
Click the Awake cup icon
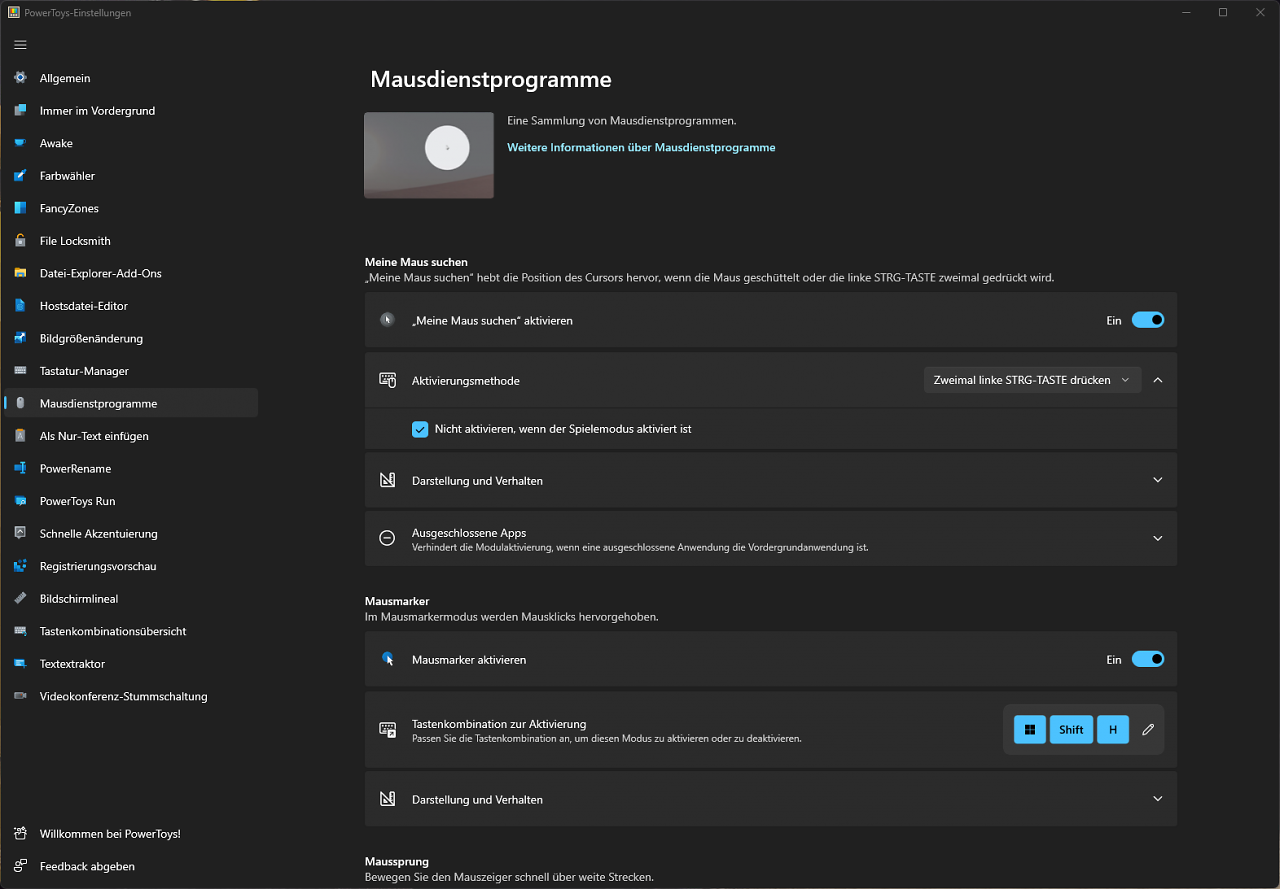[x=20, y=143]
